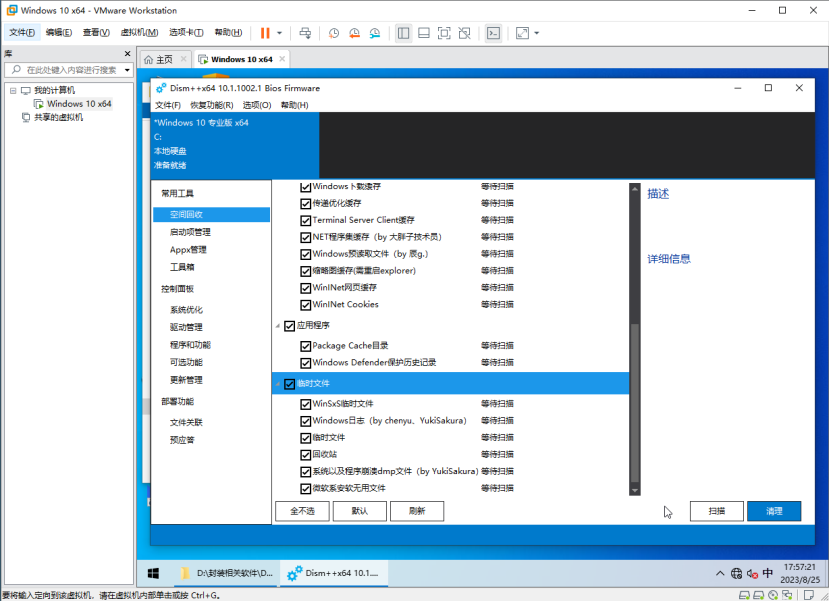The width and height of the screenshot is (829, 601).
Task: Click the scrollbar down arrow in cleanup list
Action: pyautogui.click(x=635, y=491)
